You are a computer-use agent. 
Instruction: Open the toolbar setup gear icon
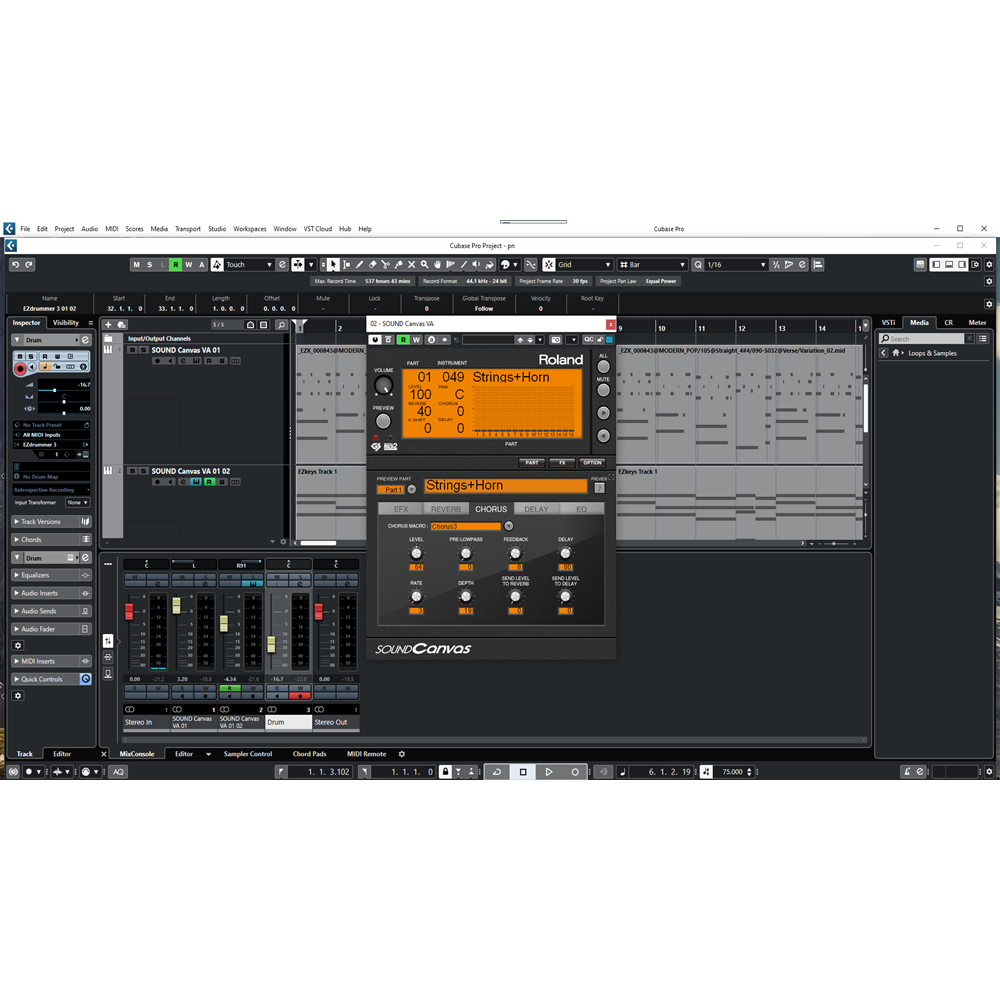click(x=989, y=265)
